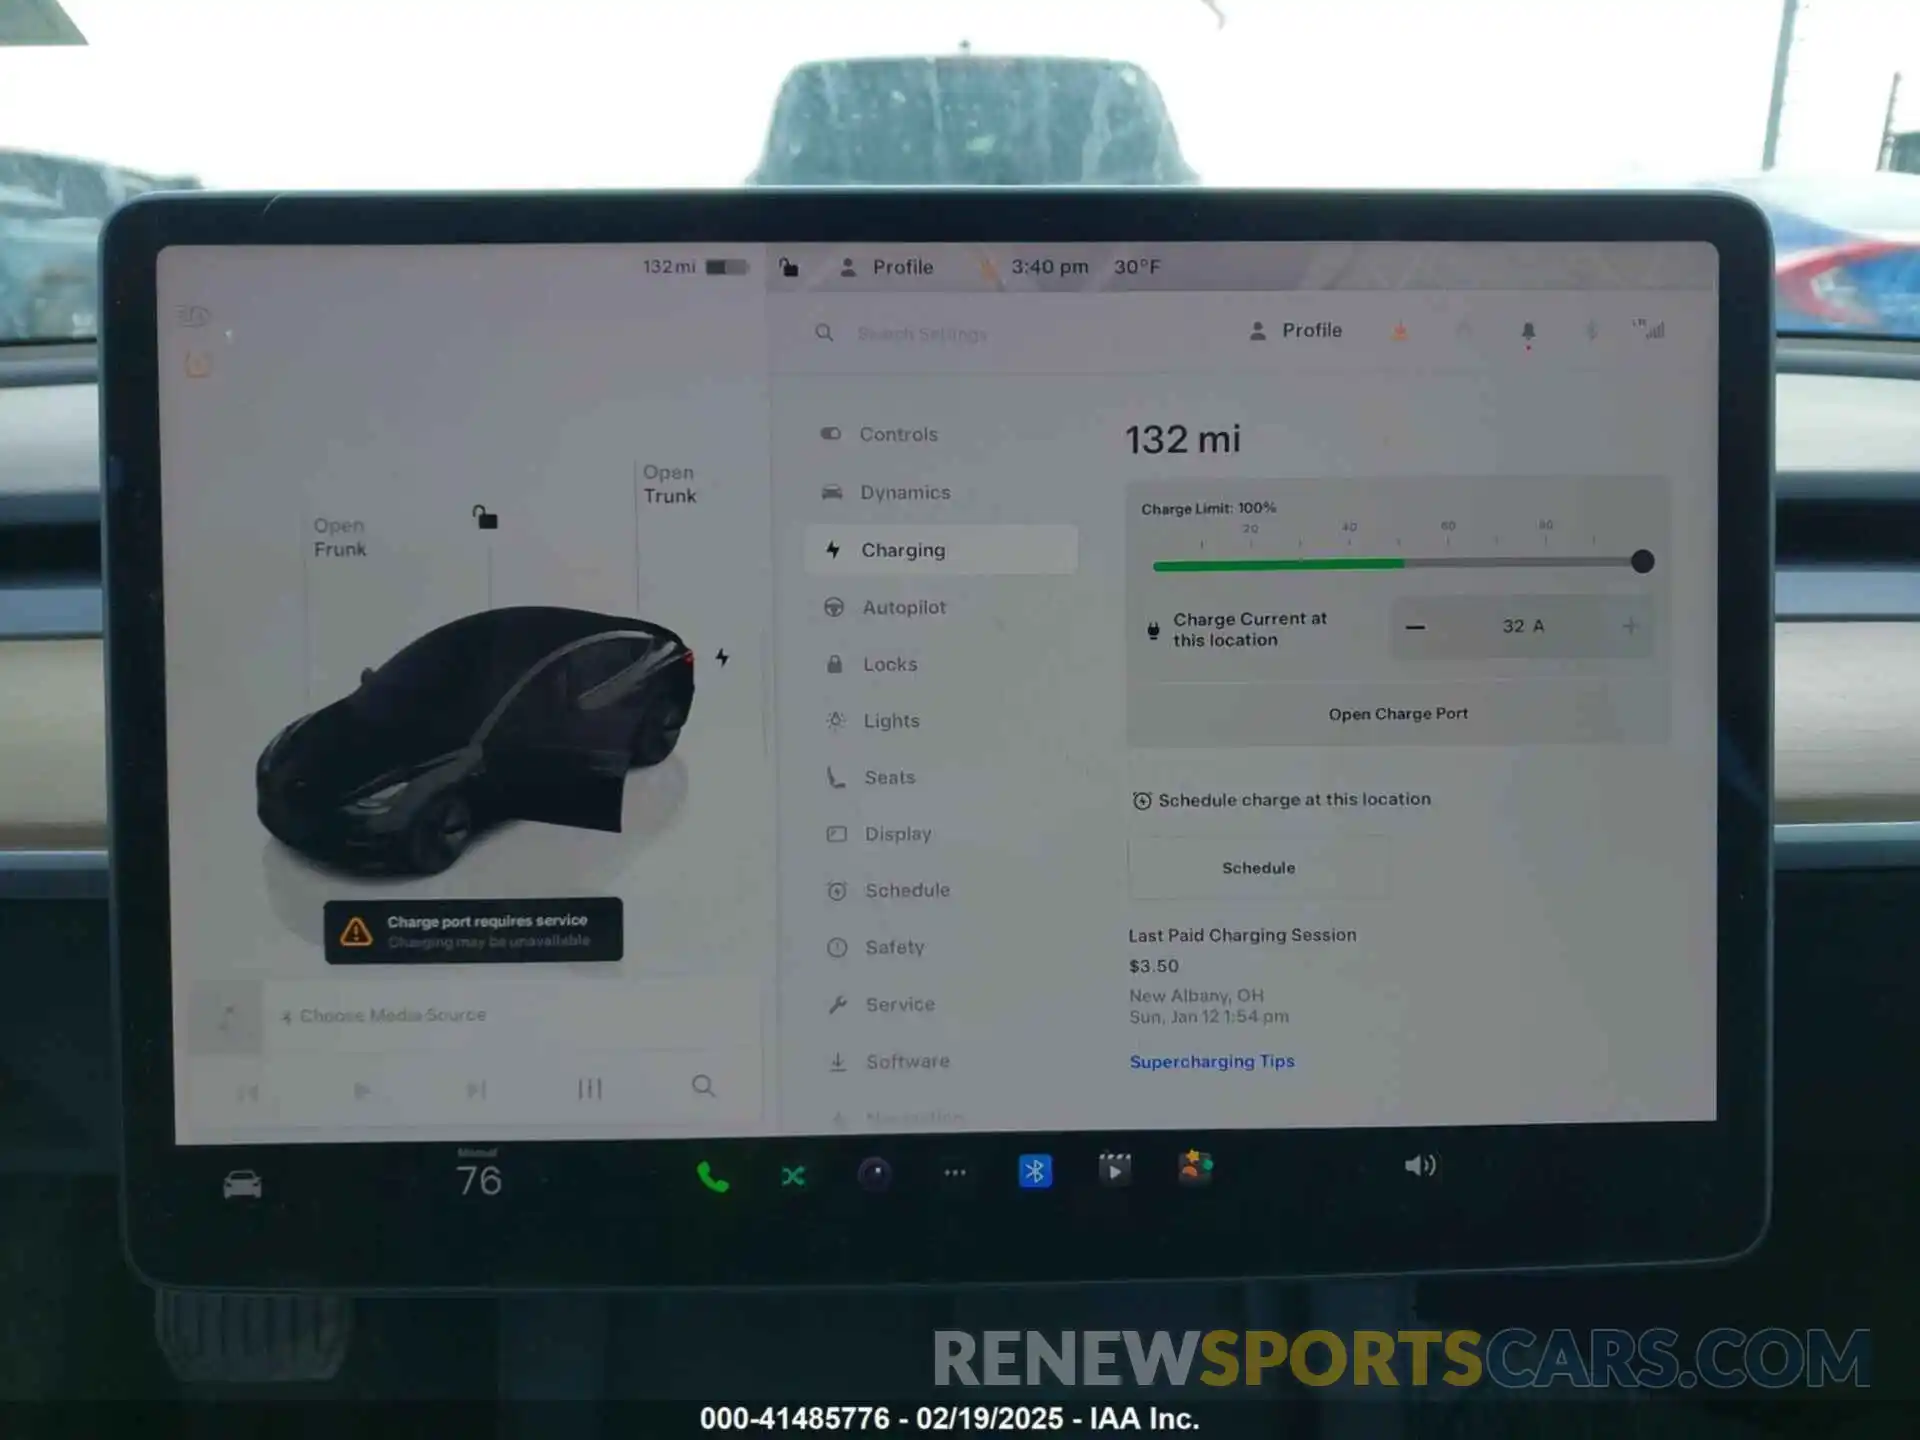
Task: Tap Schedule charge at this location toggle
Action: click(x=1143, y=799)
